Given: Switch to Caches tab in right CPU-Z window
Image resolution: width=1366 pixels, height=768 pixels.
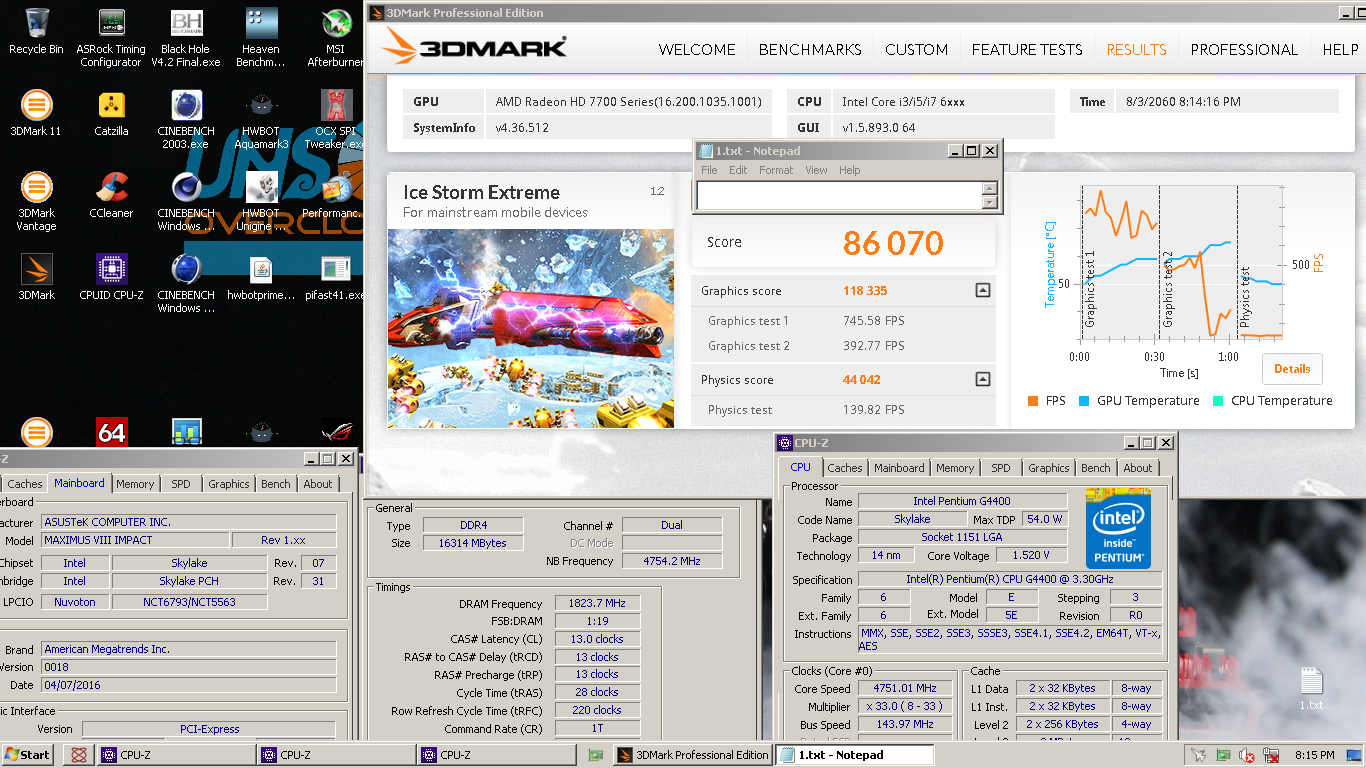Looking at the screenshot, I should 844,468.
